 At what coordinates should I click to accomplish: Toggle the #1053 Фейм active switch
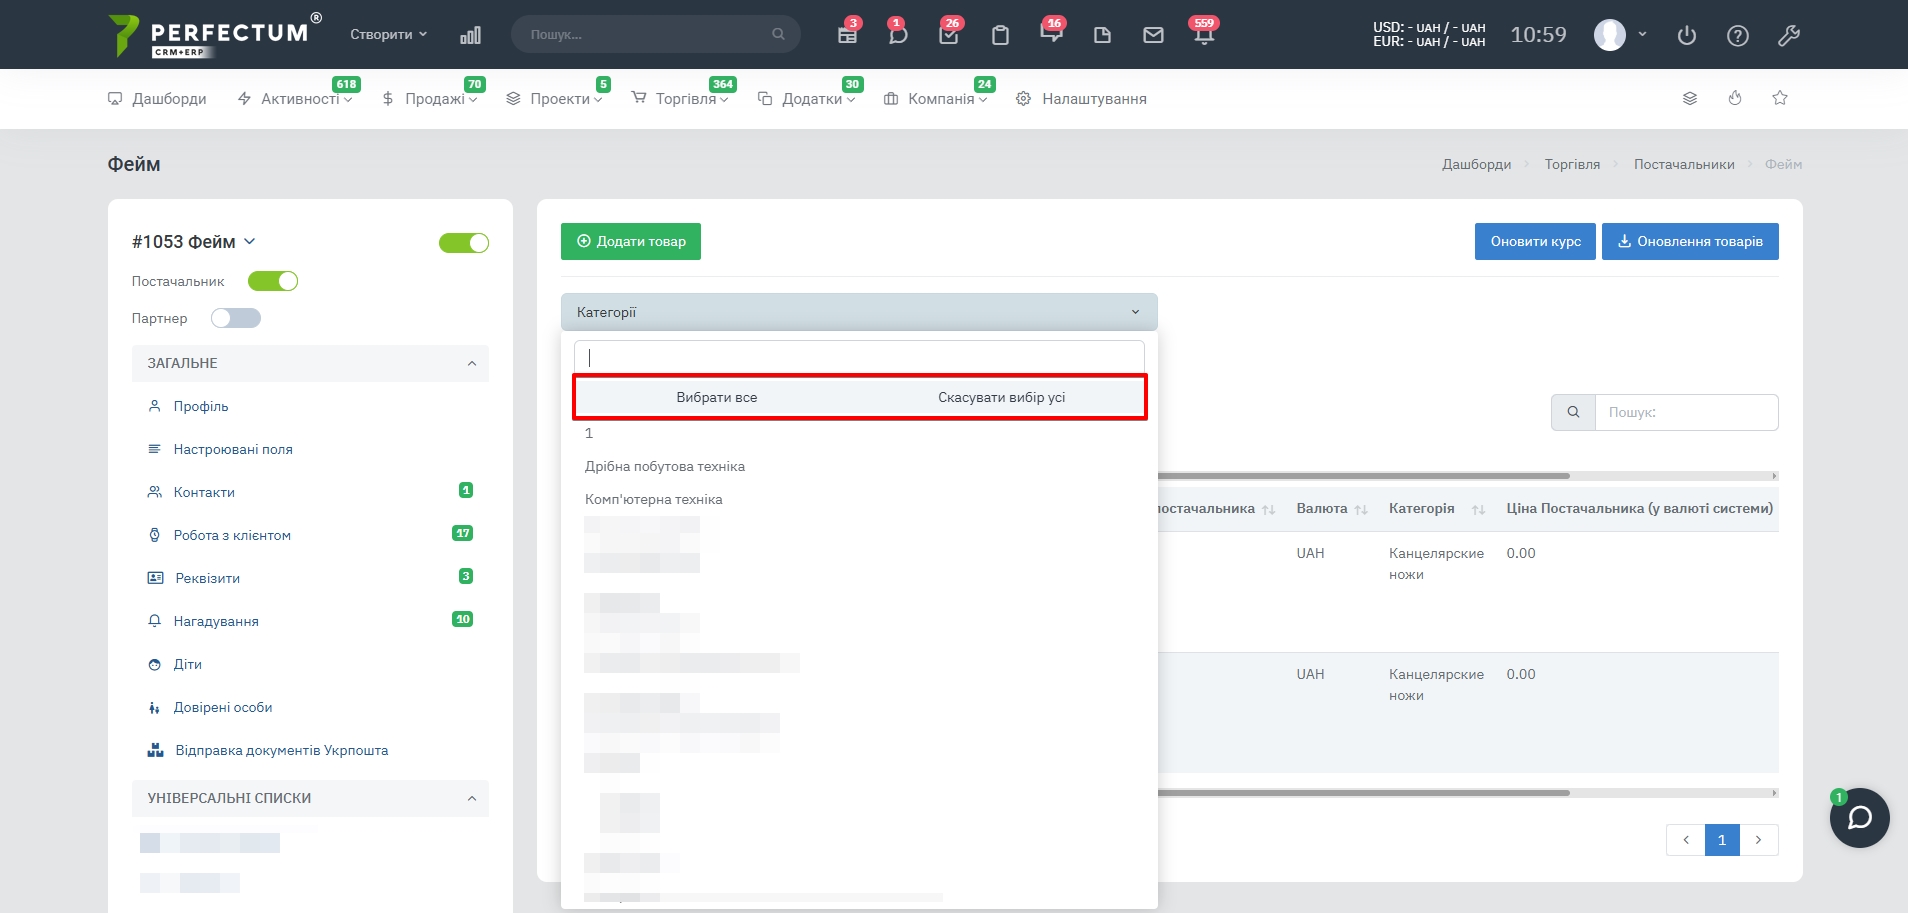pyautogui.click(x=464, y=243)
